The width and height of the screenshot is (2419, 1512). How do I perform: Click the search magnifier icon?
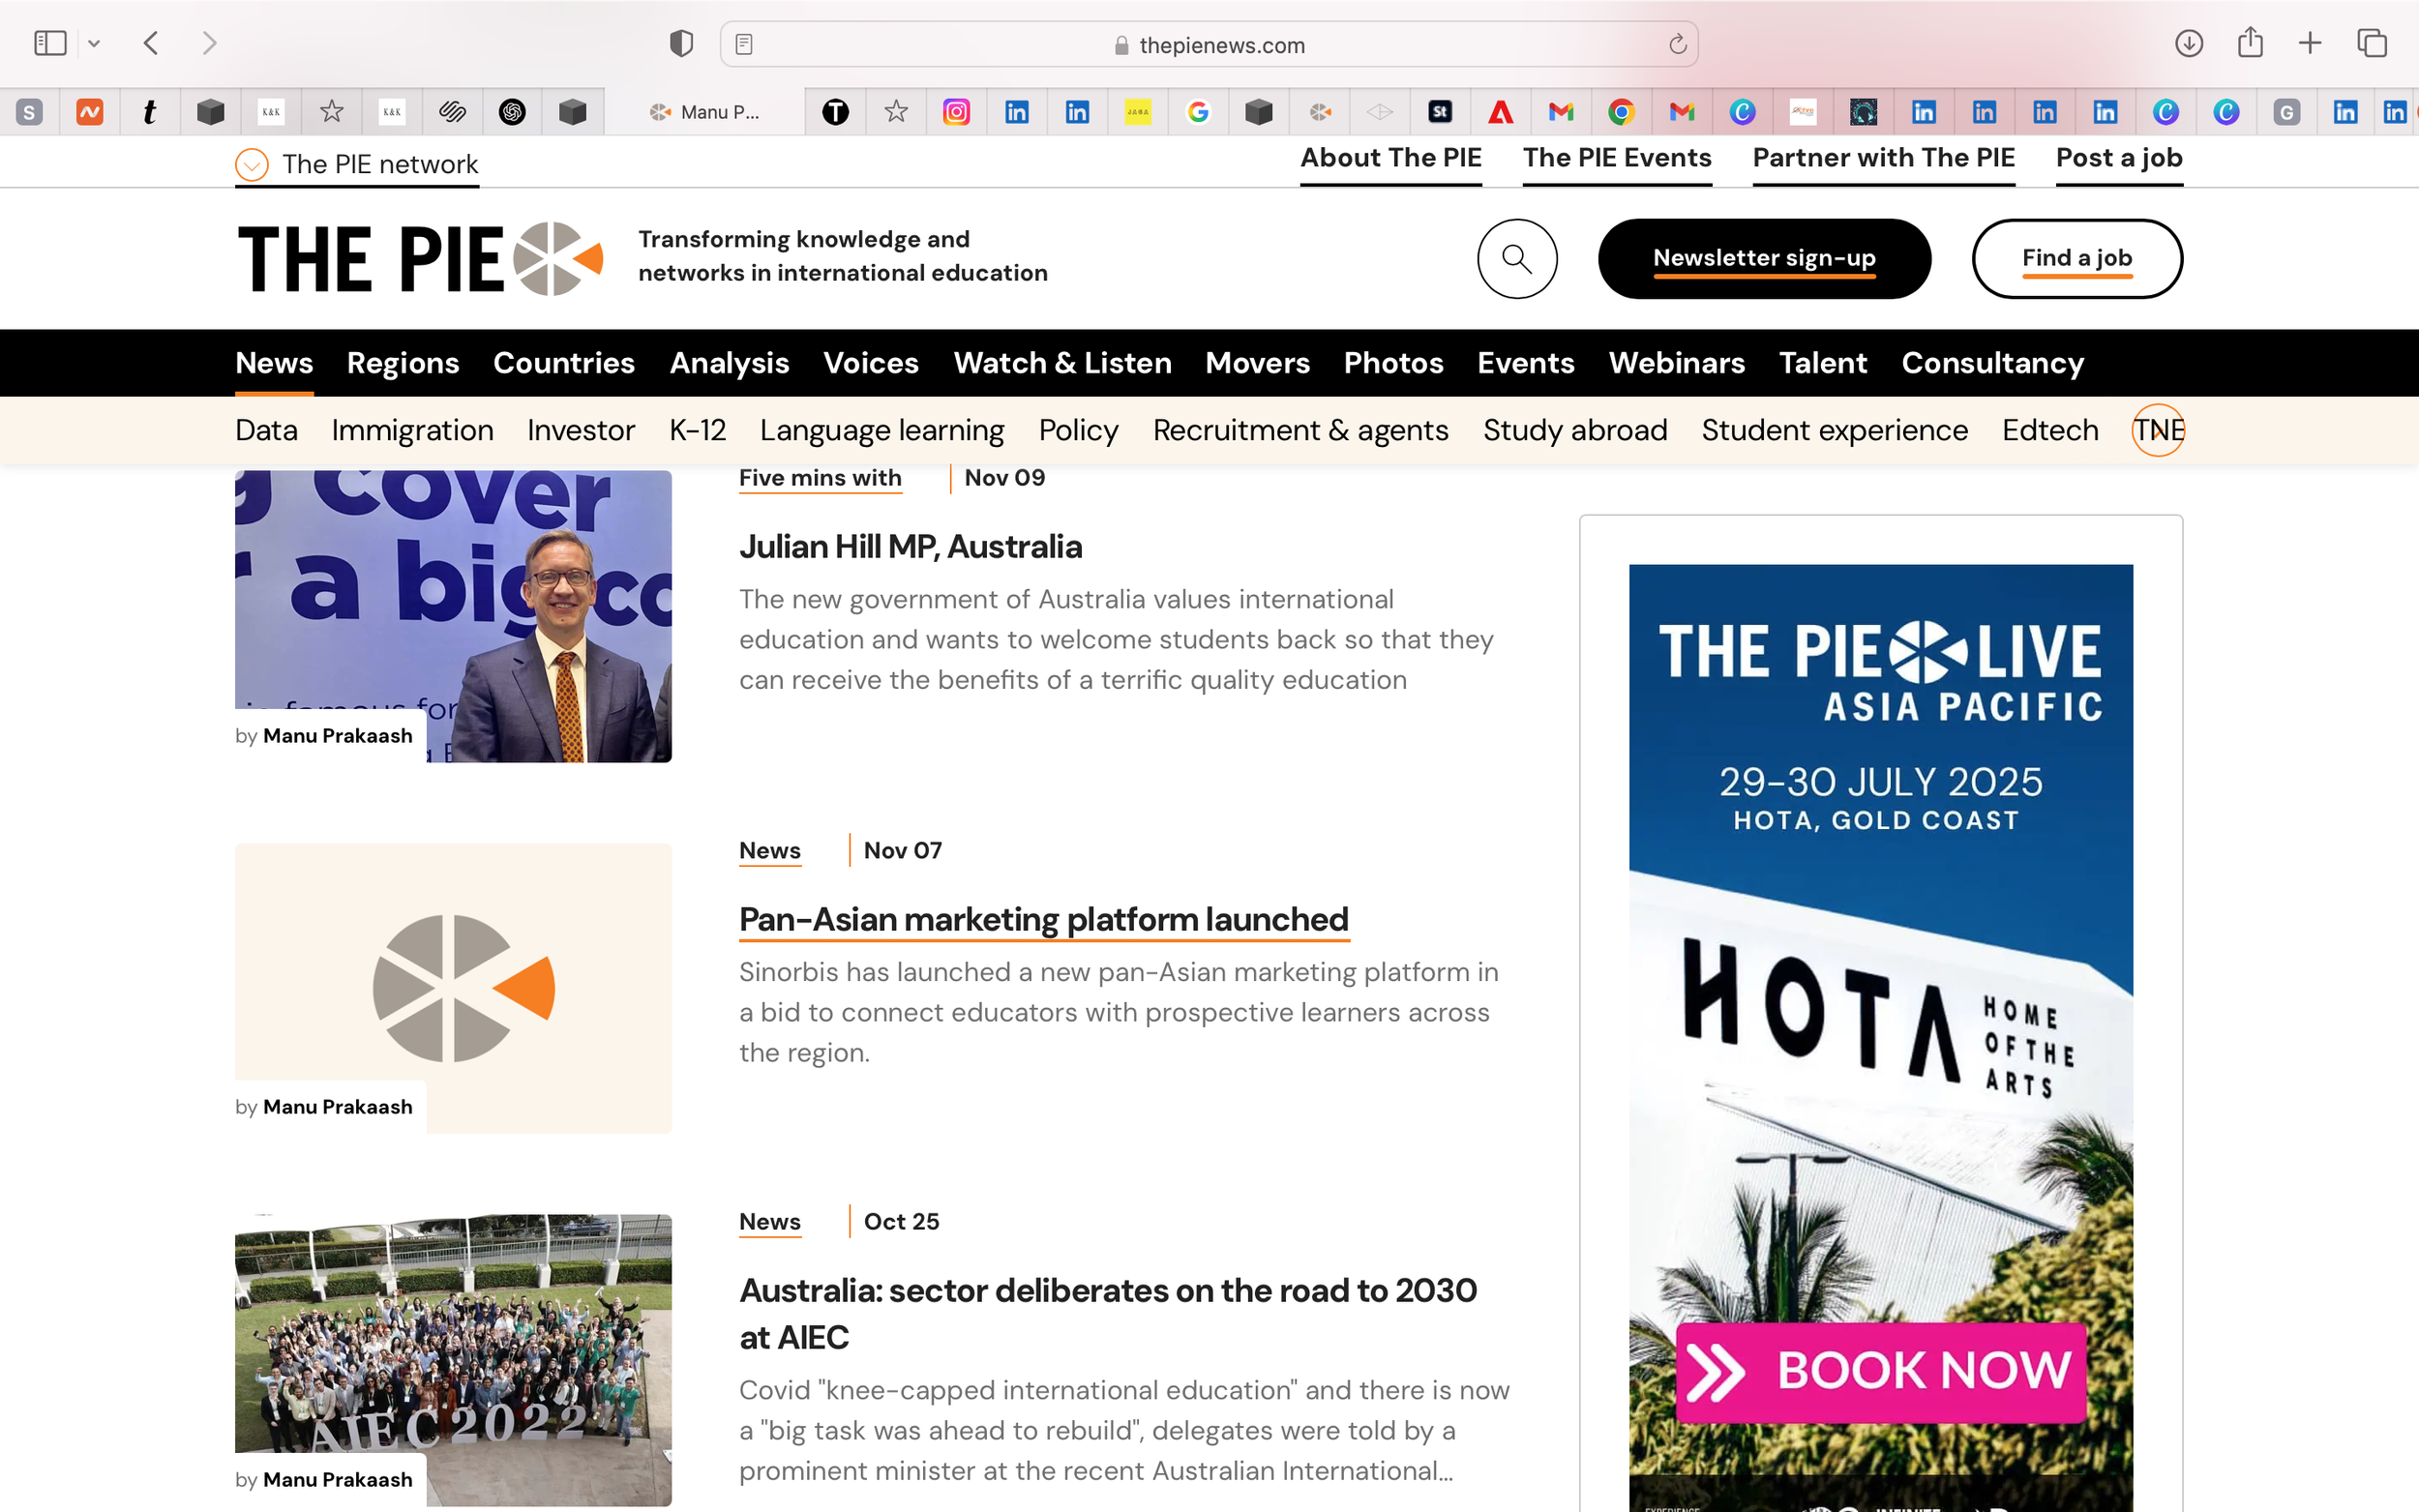tap(1516, 259)
